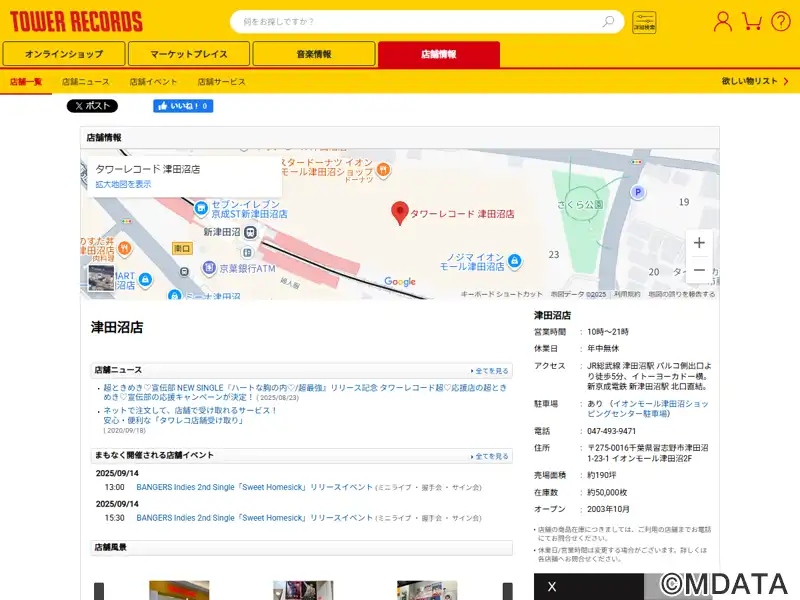The width and height of the screenshot is (800, 600).
Task: Click the Facebook いいね! button
Action: 183,106
